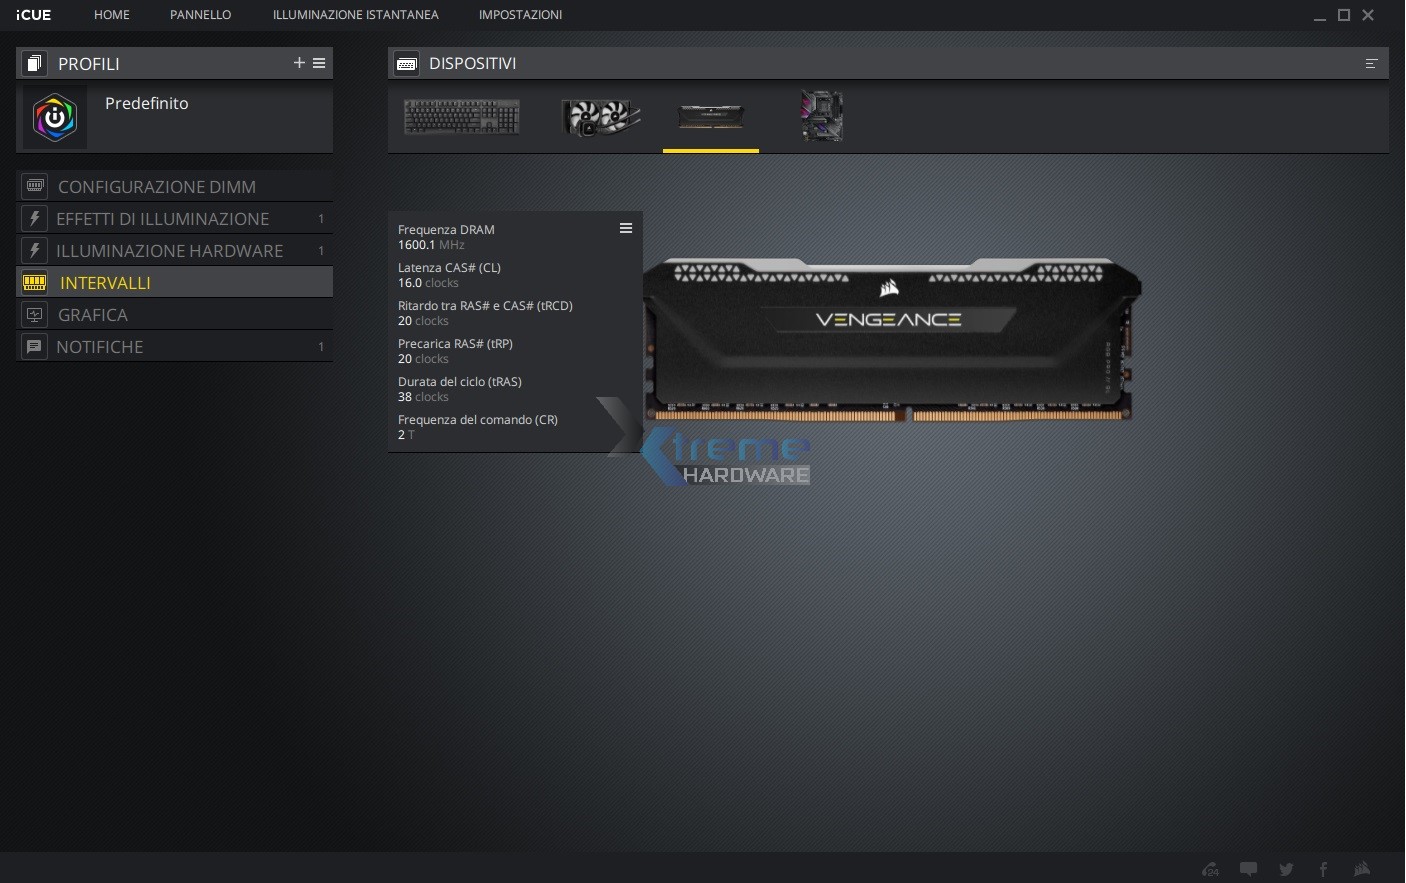Open the DRAM timings widget menu

coord(626,228)
